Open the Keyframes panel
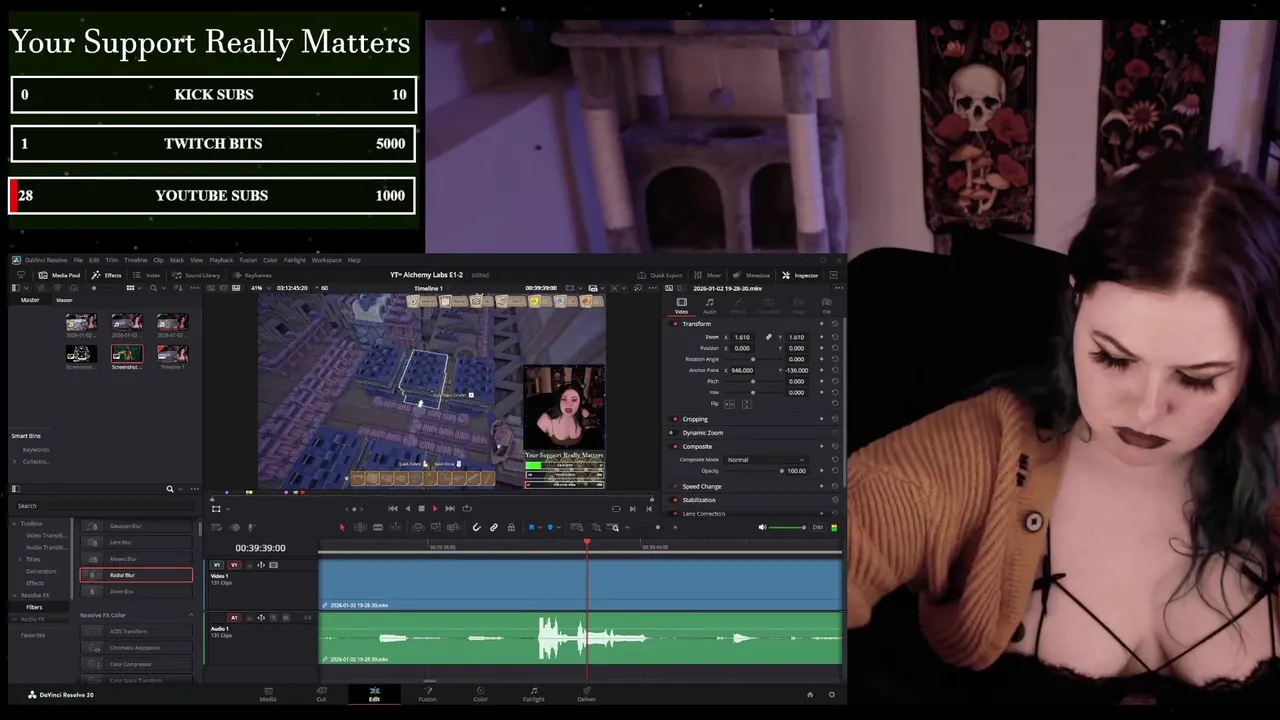The height and width of the screenshot is (720, 1280). click(252, 275)
